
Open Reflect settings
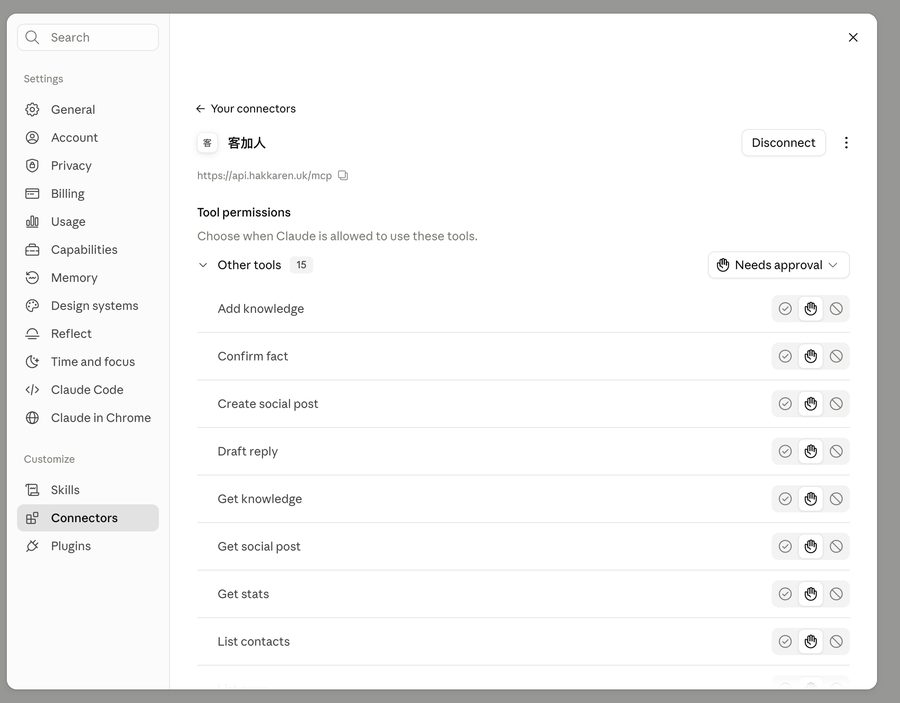click(x=88, y=334)
